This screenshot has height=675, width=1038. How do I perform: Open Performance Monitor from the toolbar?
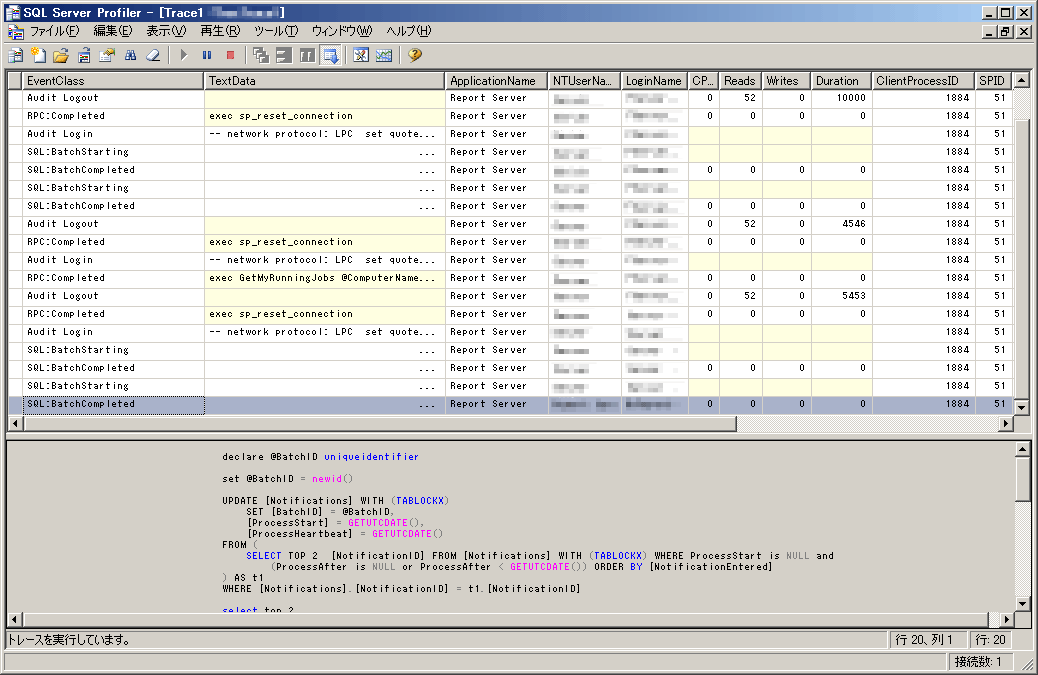[384, 56]
